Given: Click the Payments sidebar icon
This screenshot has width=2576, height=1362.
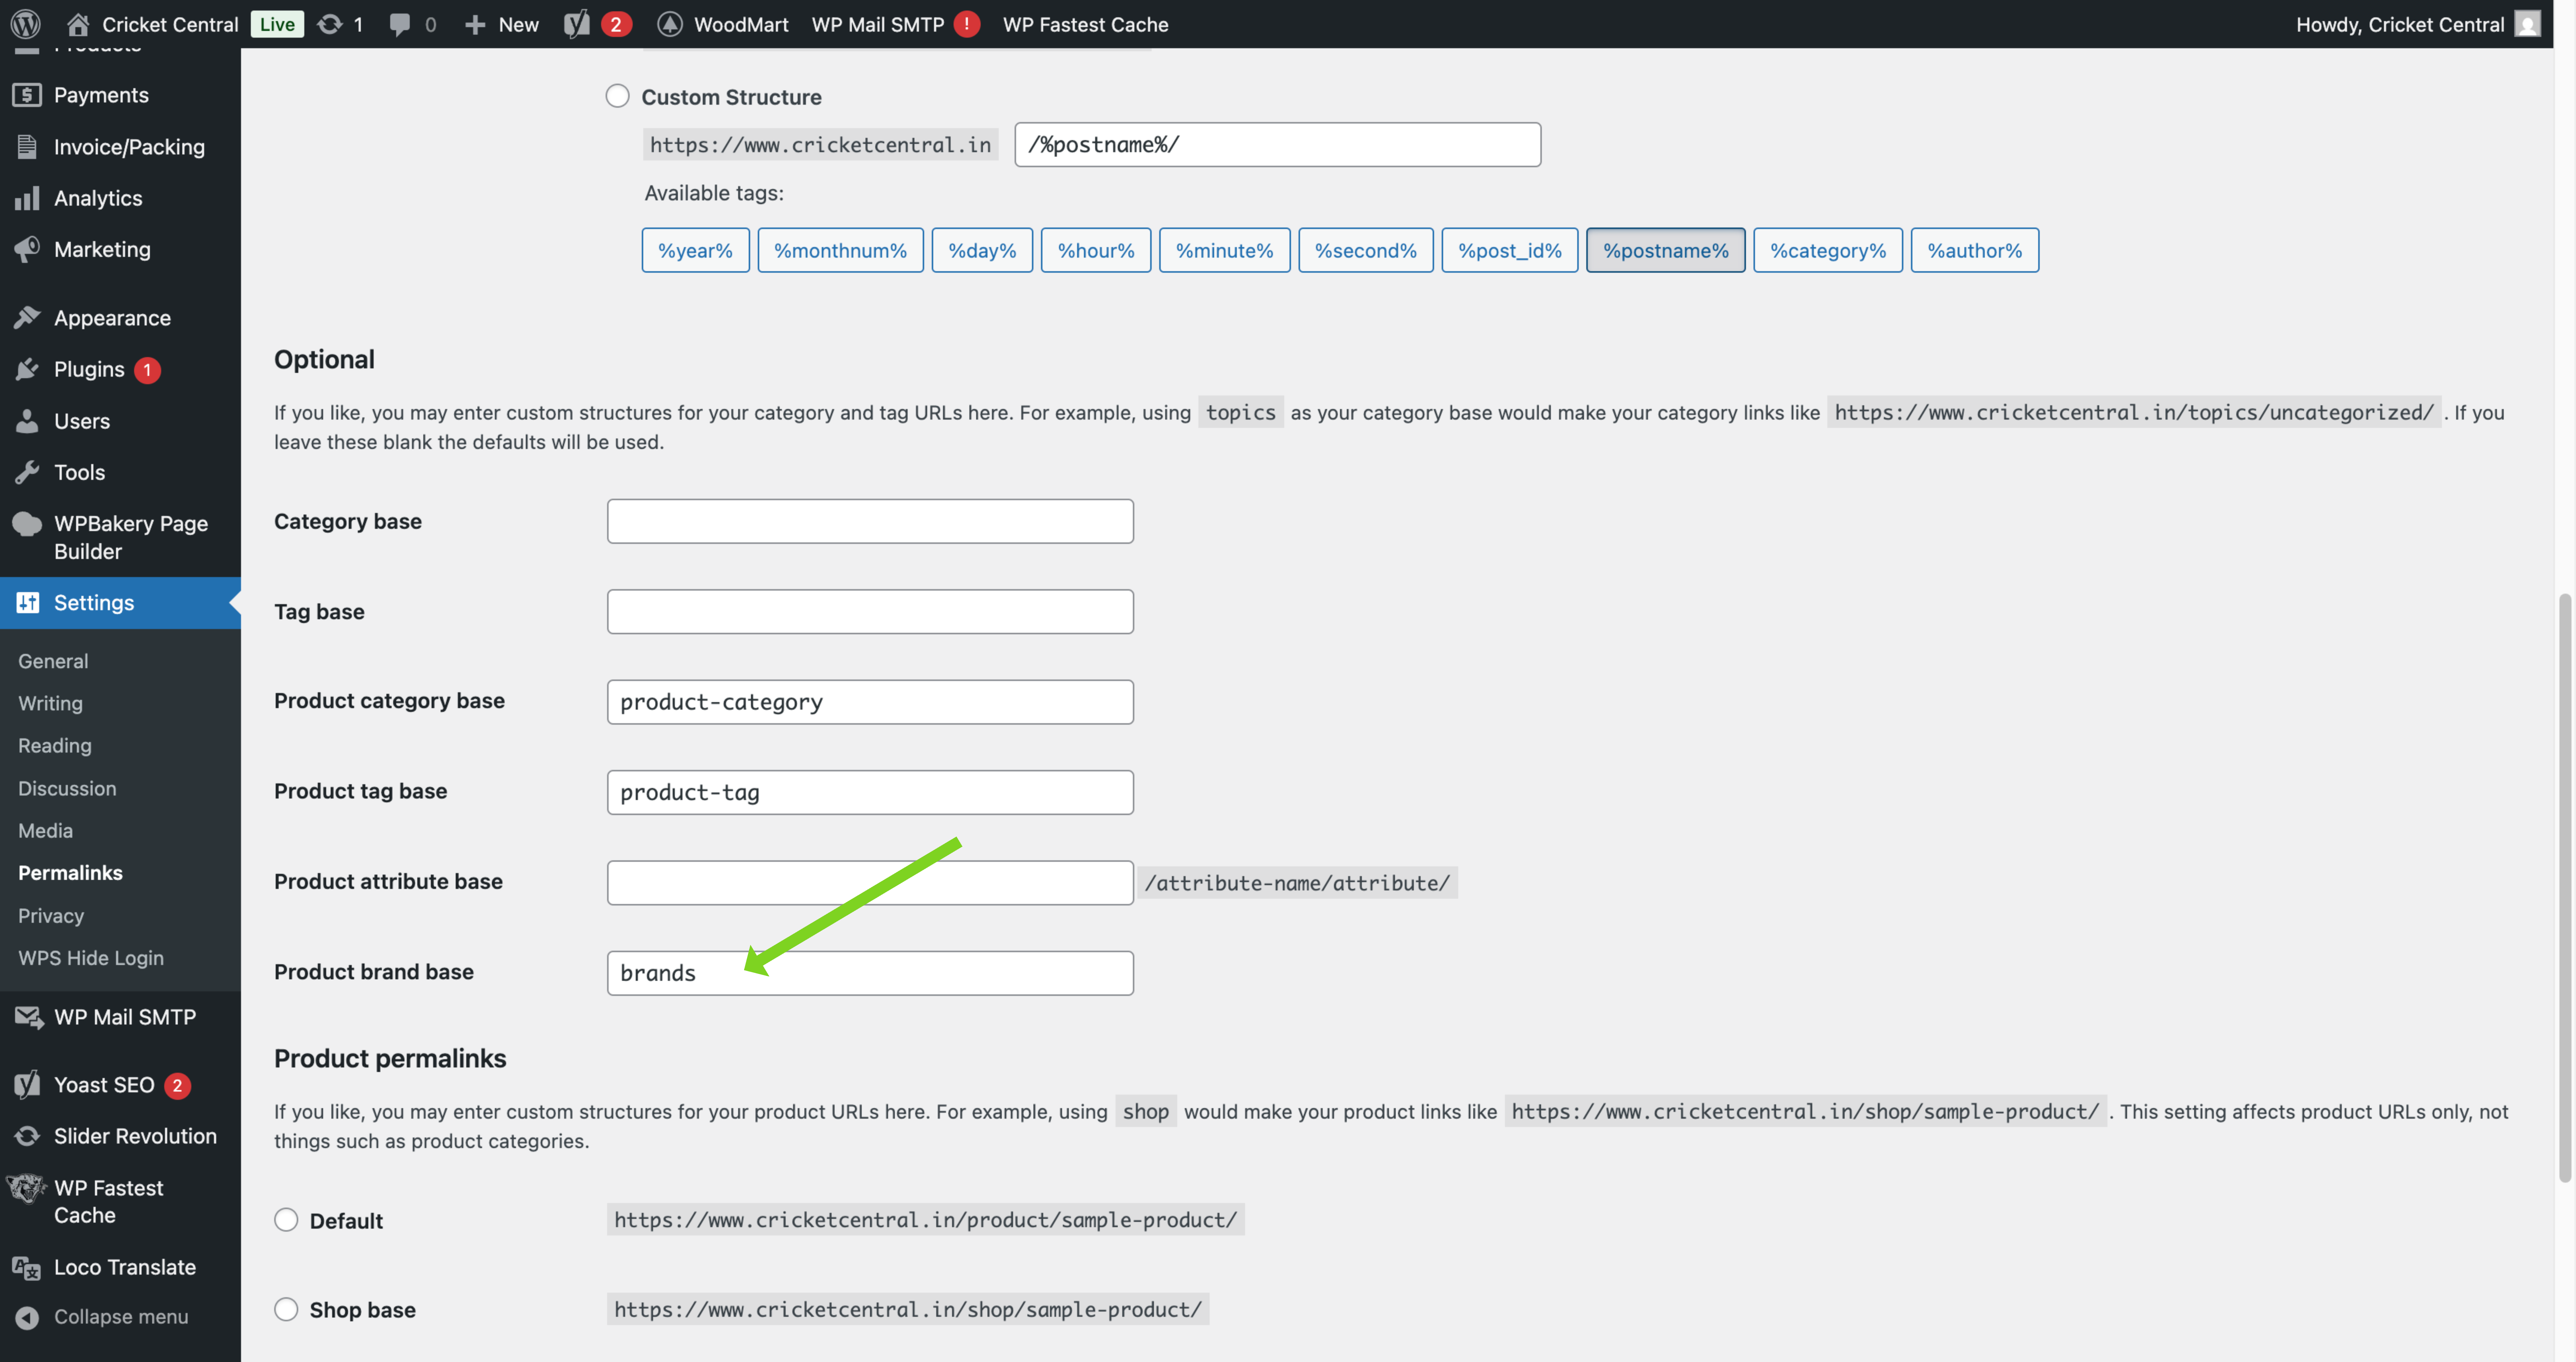Looking at the screenshot, I should pyautogui.click(x=27, y=95).
